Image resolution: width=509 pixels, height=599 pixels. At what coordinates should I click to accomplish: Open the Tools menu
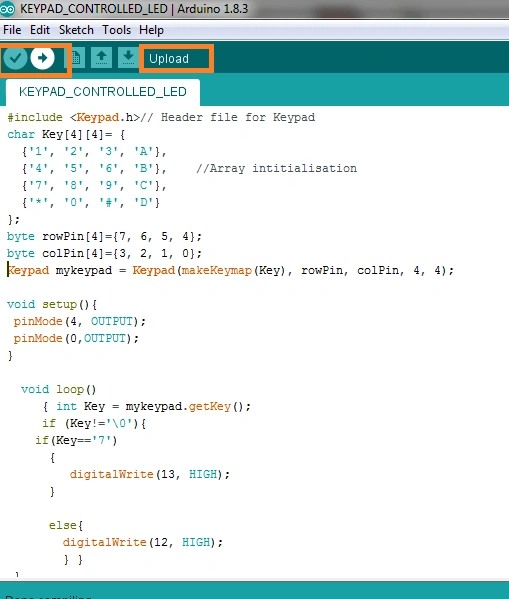[x=117, y=30]
